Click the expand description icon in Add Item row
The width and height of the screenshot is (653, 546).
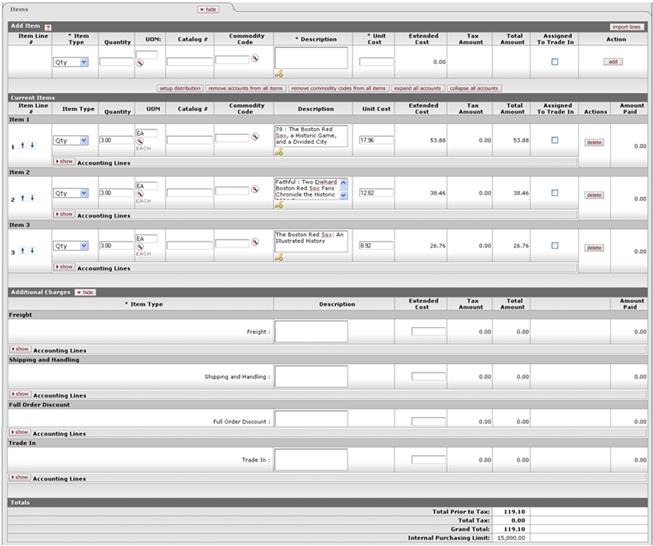tap(279, 74)
